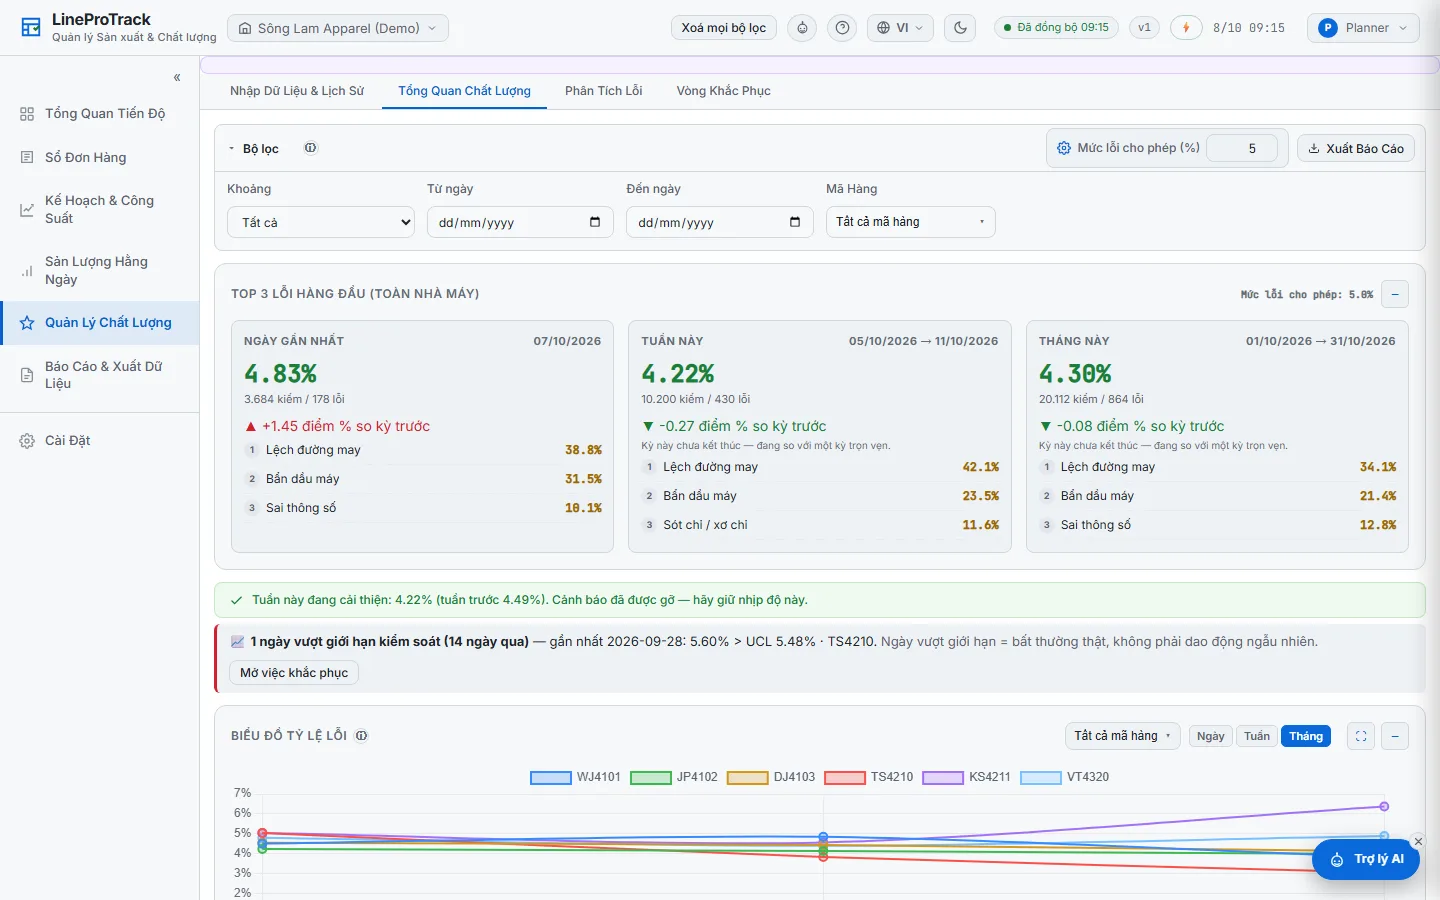Viewport: 1440px width, 900px height.
Task: Toggle the TS4210 legend series
Action: coord(869,777)
